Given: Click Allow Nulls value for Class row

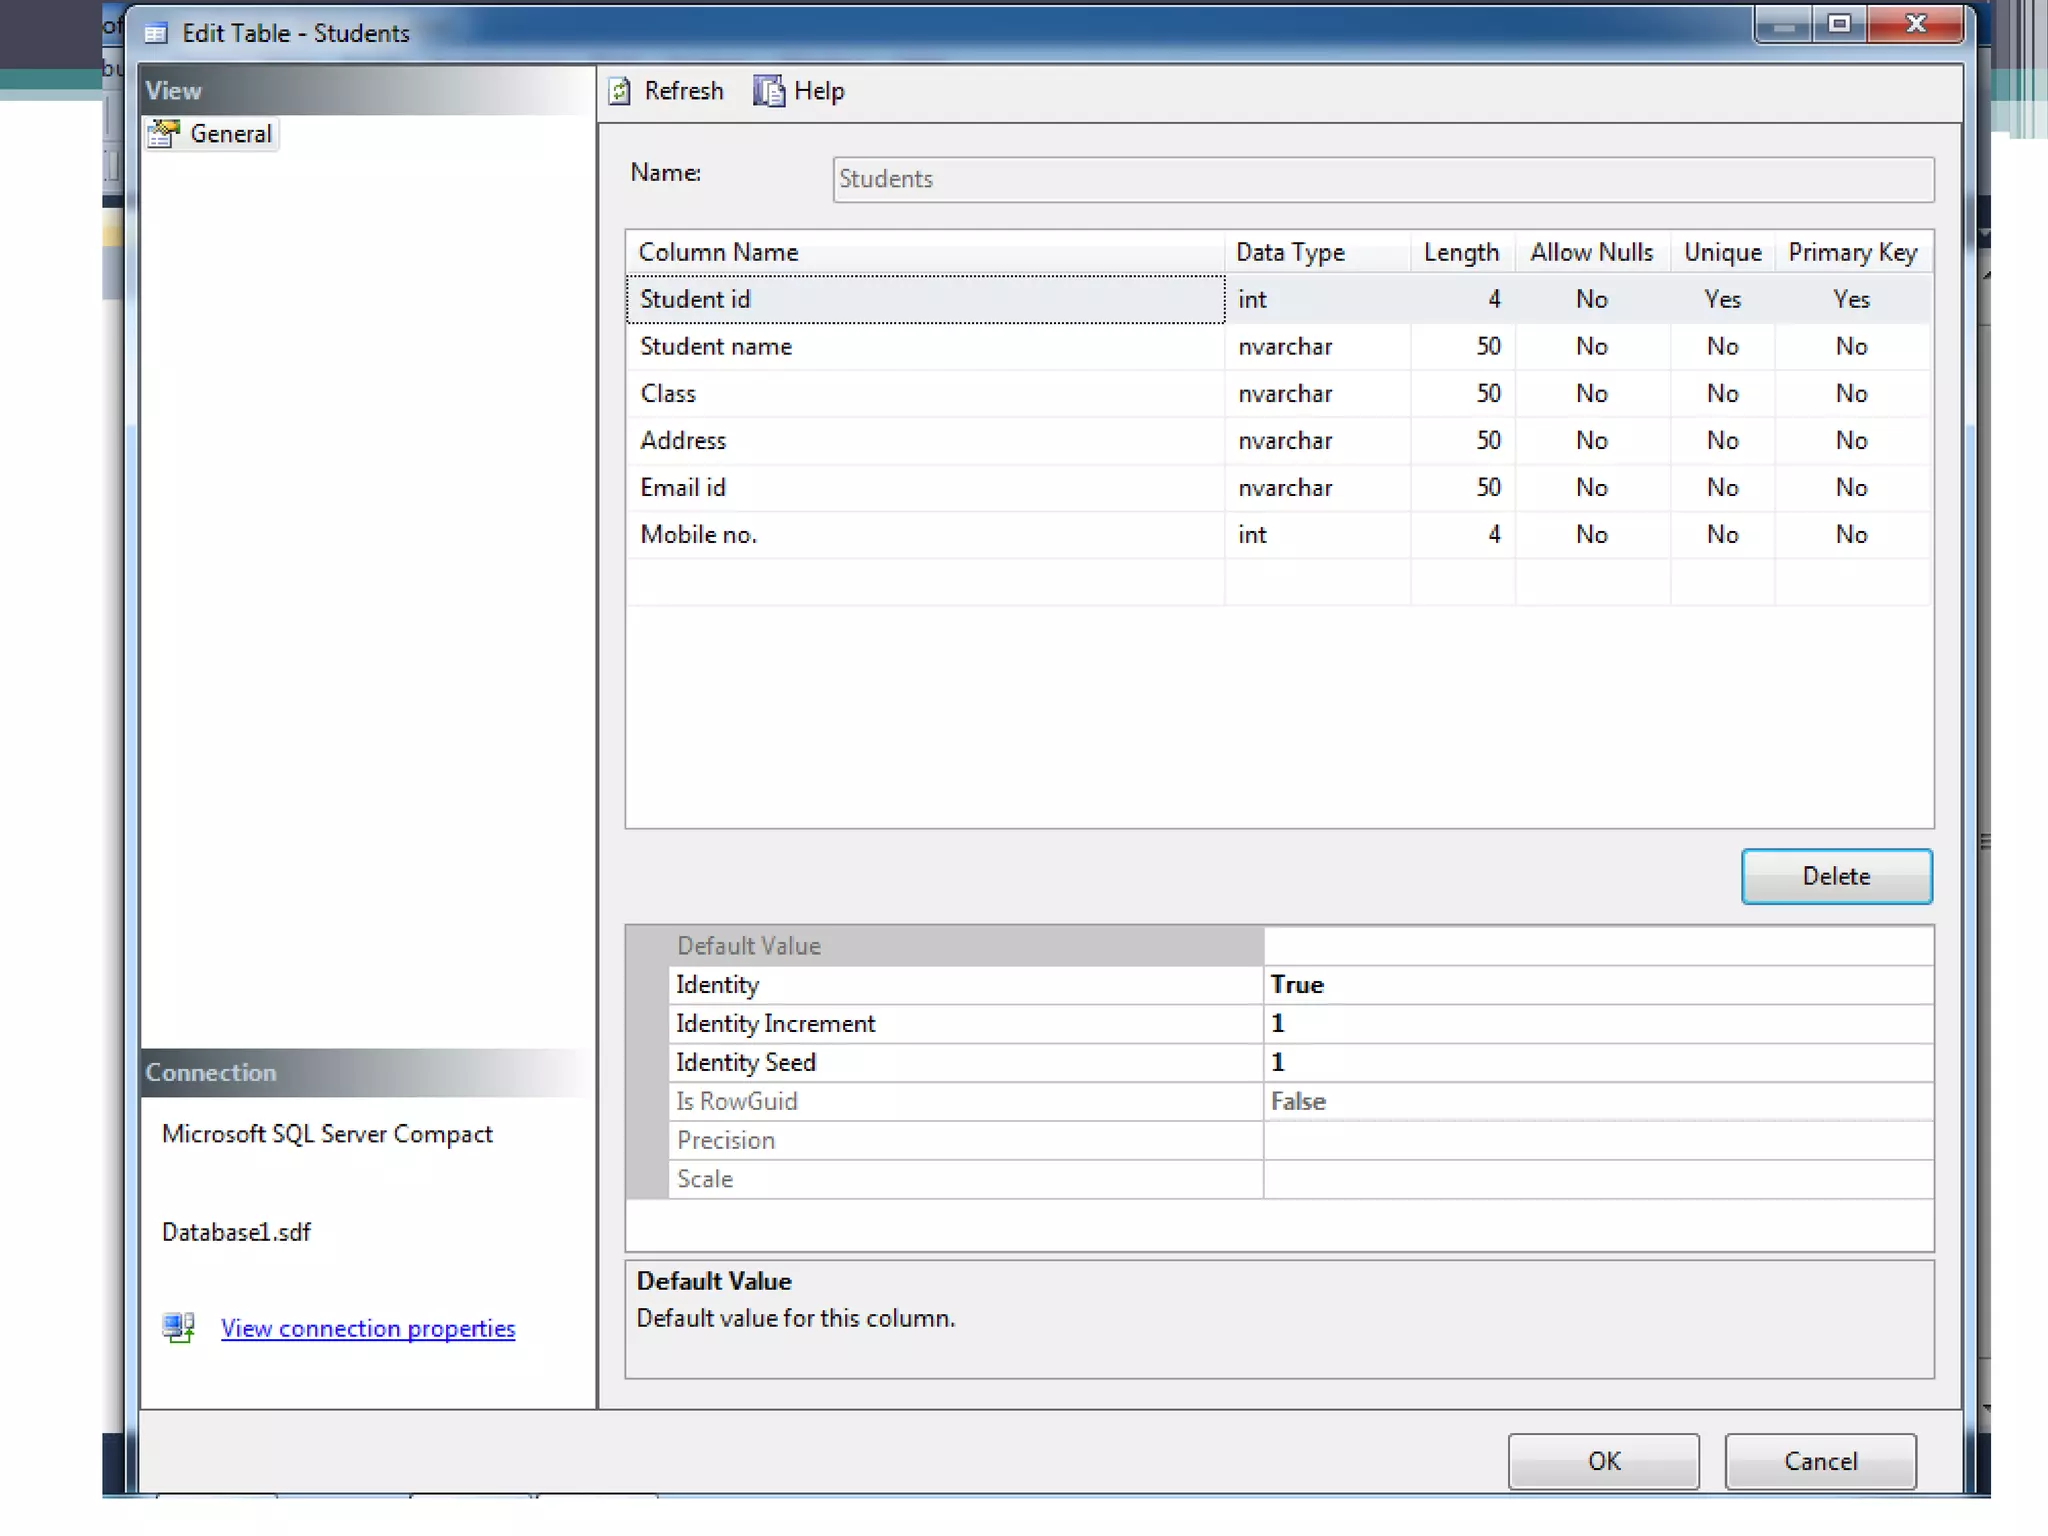Looking at the screenshot, I should (1591, 393).
